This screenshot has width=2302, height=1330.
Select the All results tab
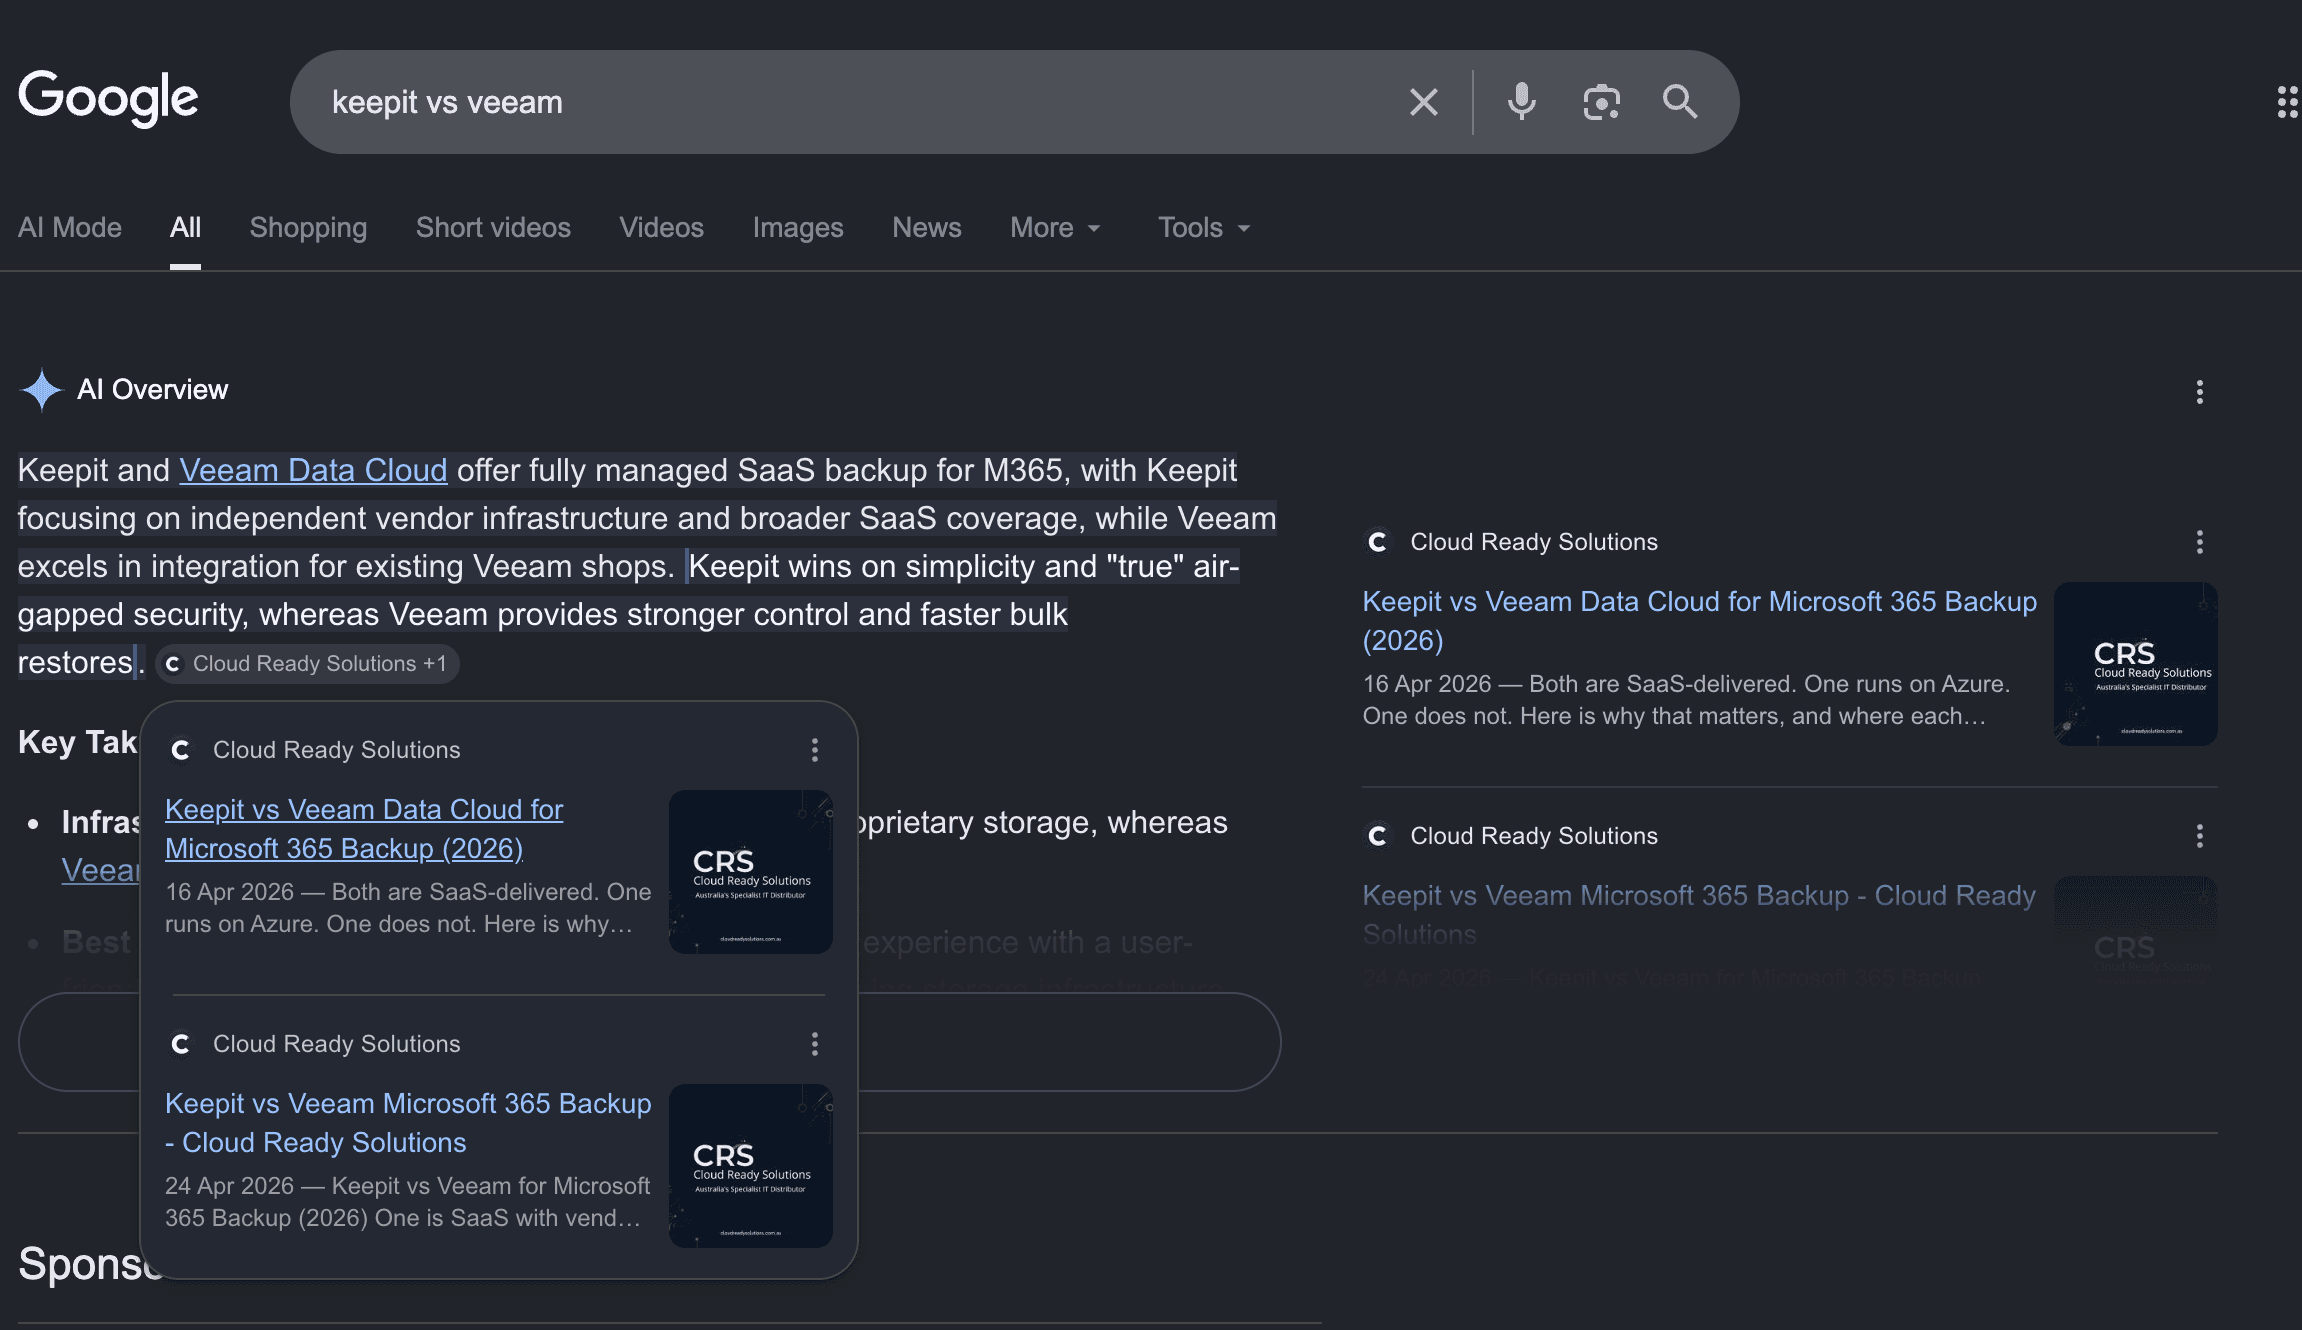(185, 227)
